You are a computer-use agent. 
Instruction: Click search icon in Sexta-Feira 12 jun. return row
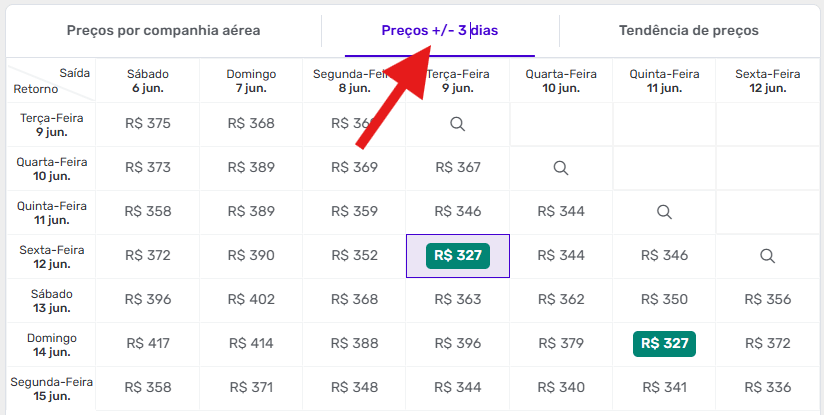click(767, 256)
